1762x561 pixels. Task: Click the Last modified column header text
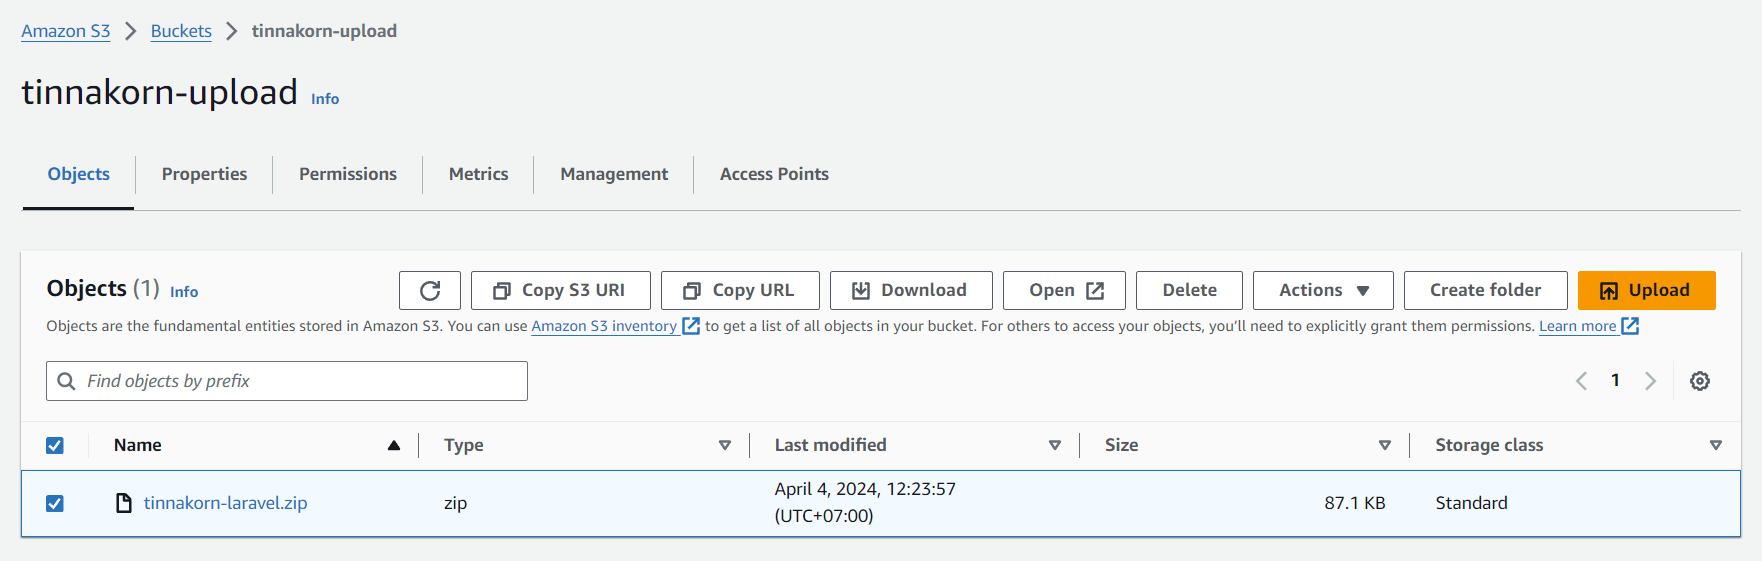pos(830,445)
